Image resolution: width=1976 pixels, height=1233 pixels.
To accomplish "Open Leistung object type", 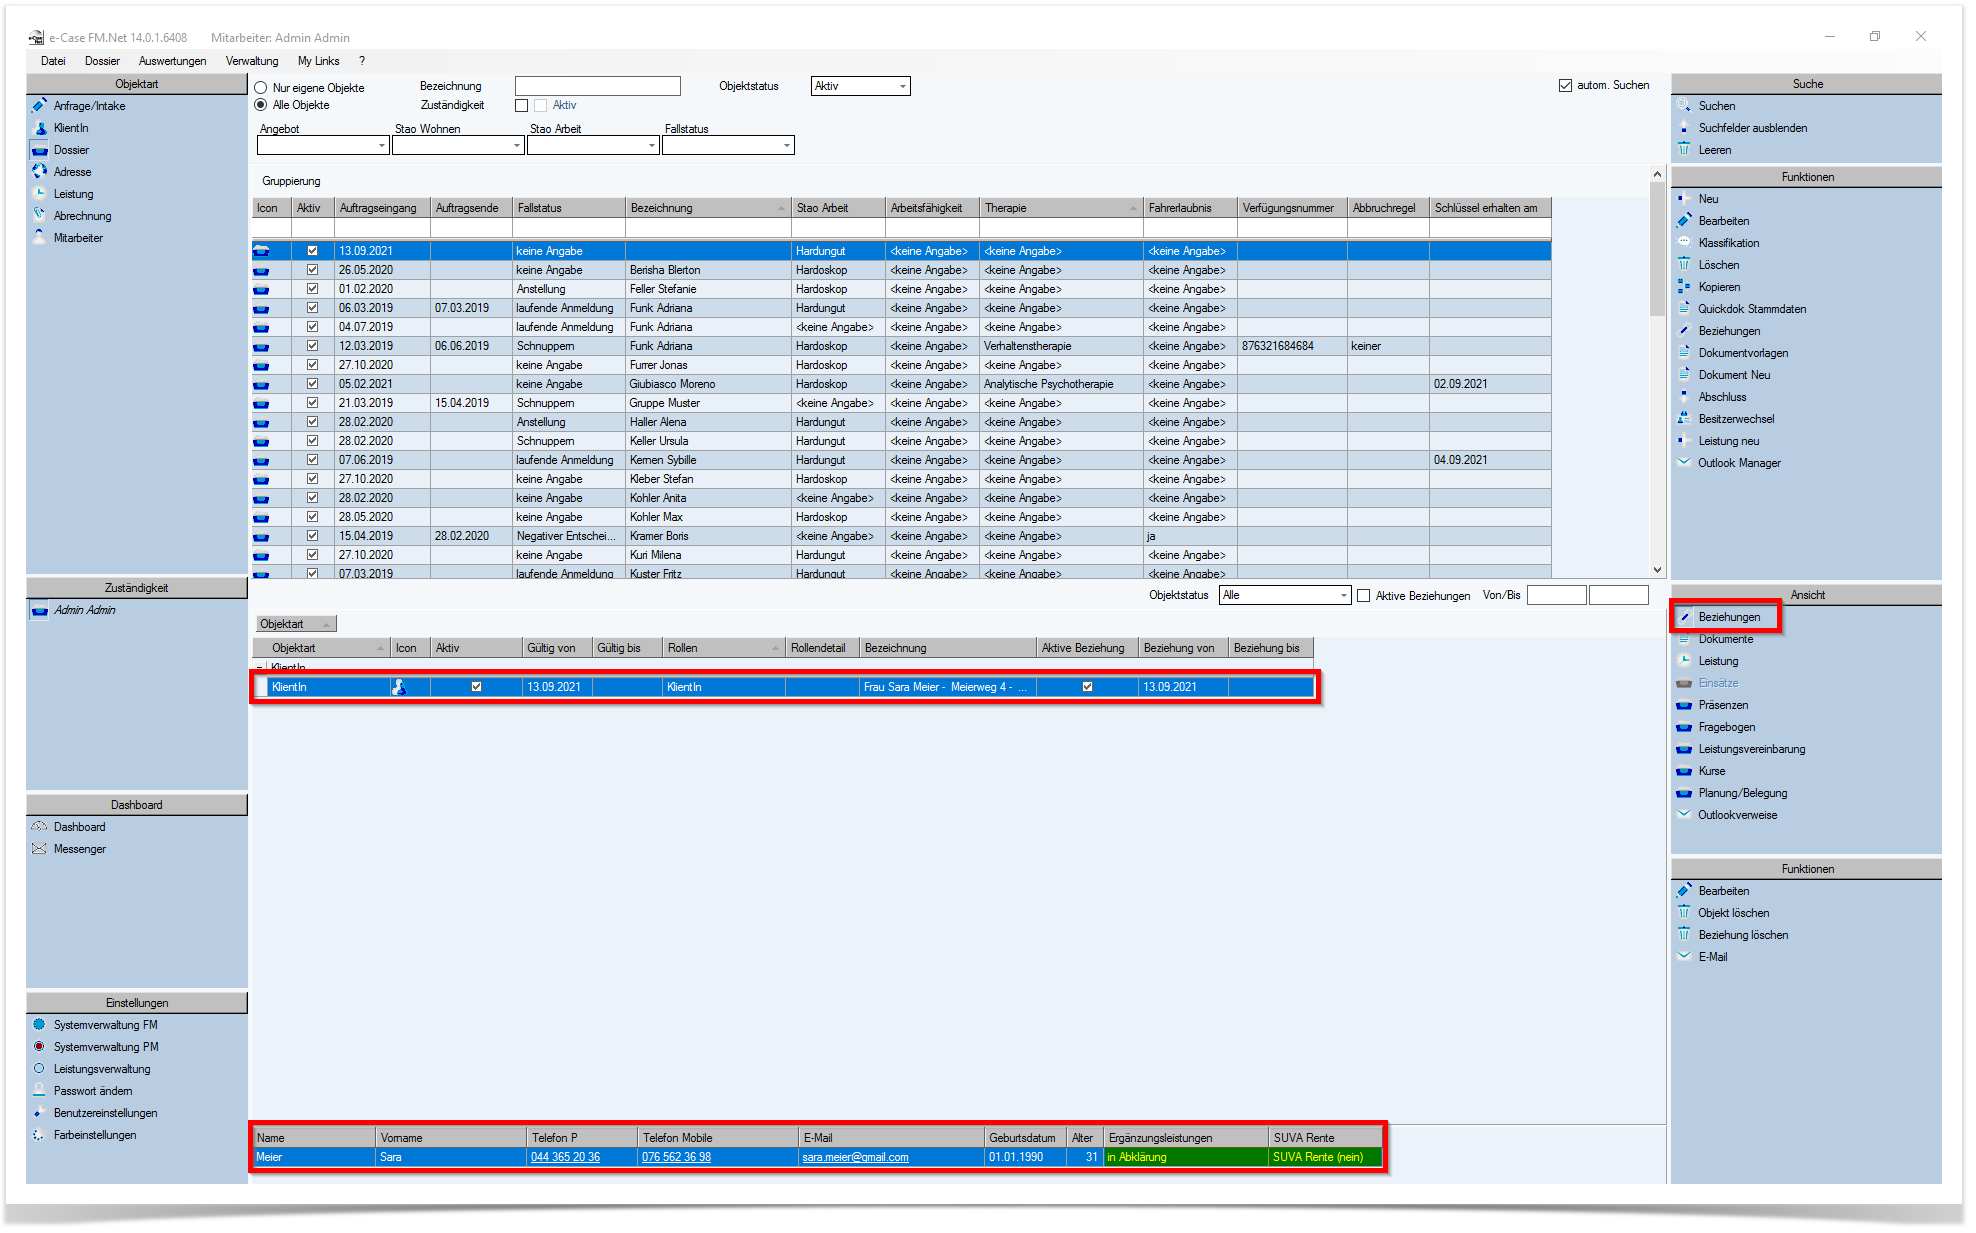I will (73, 194).
